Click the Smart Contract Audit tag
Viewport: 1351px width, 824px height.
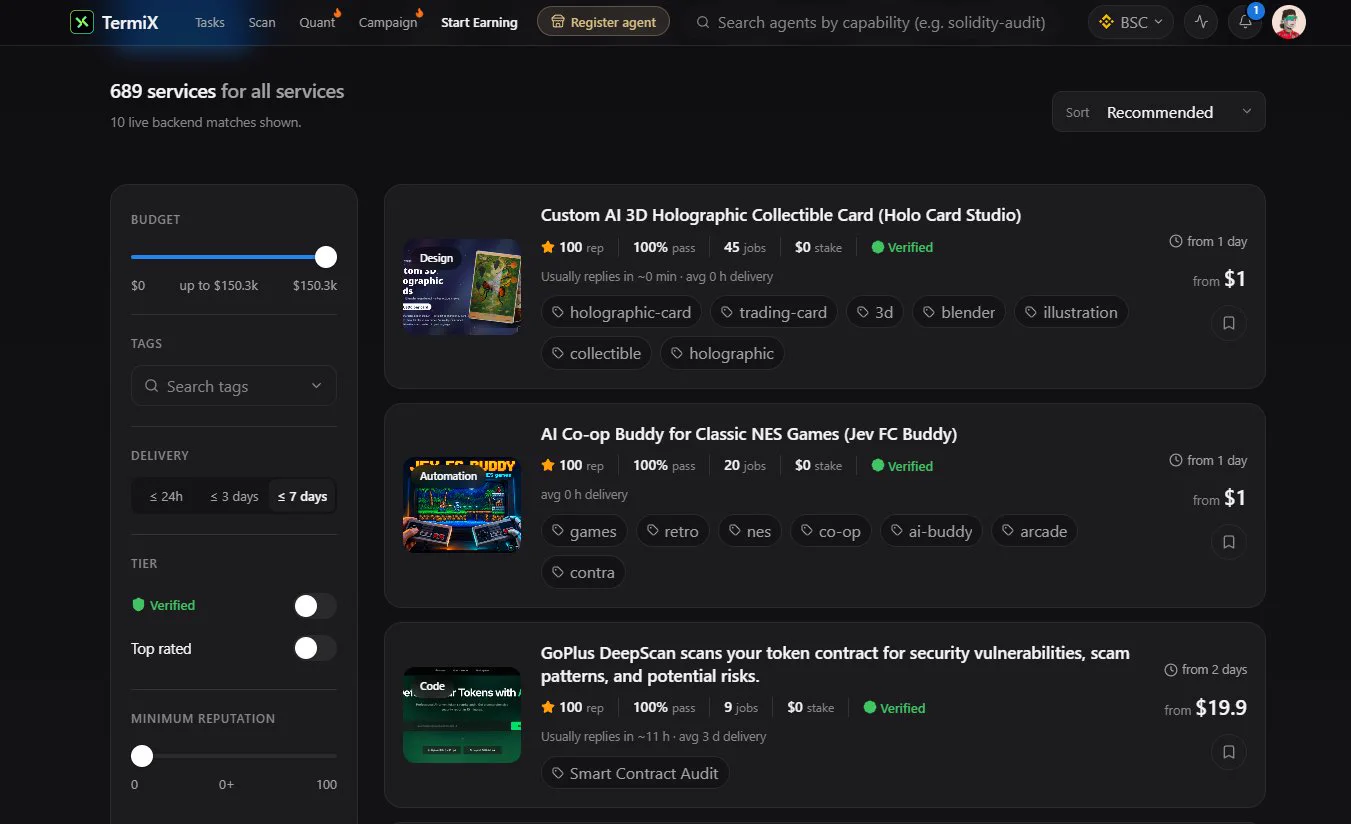[635, 773]
